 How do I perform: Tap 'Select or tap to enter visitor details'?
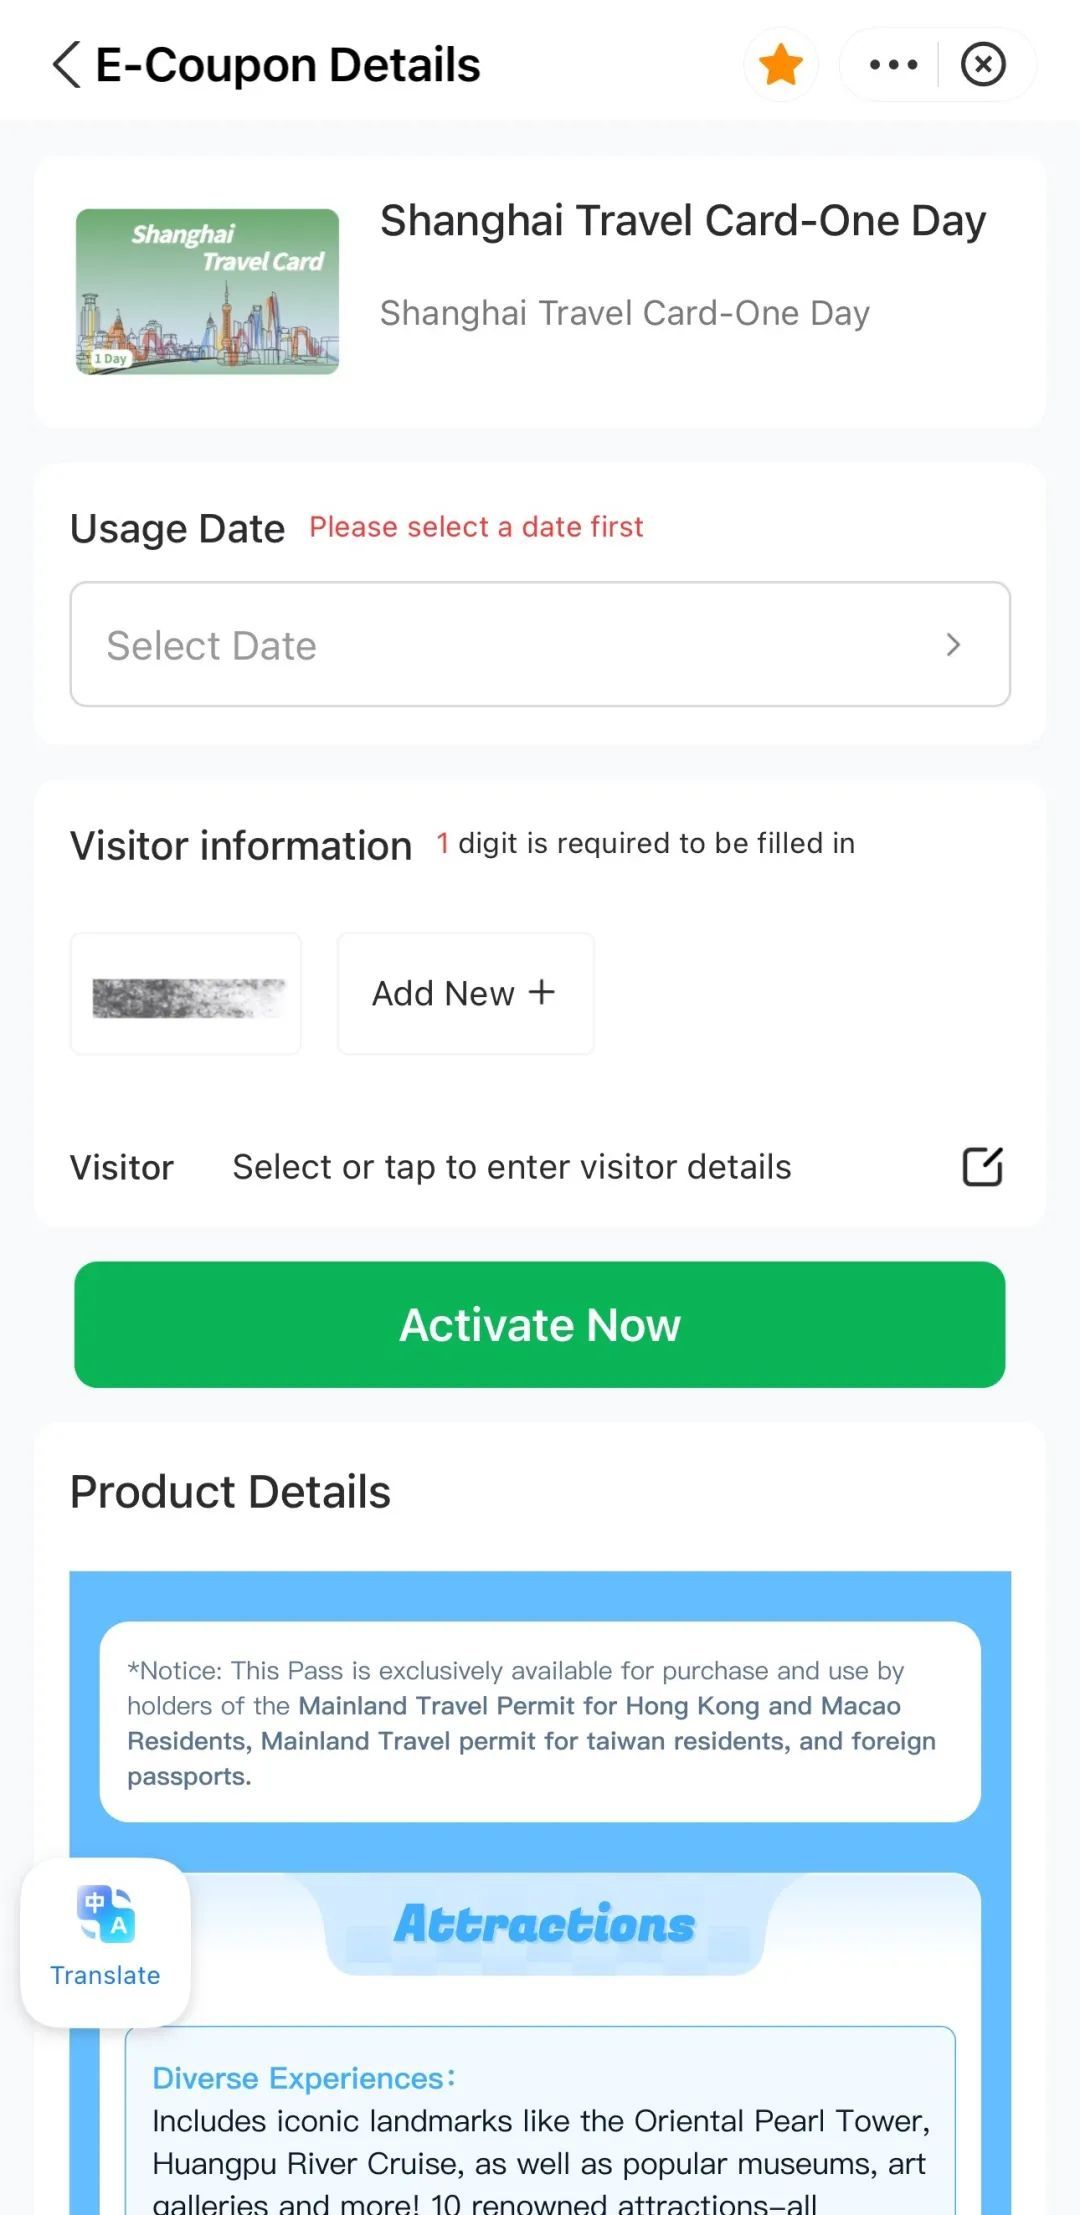pos(512,1167)
